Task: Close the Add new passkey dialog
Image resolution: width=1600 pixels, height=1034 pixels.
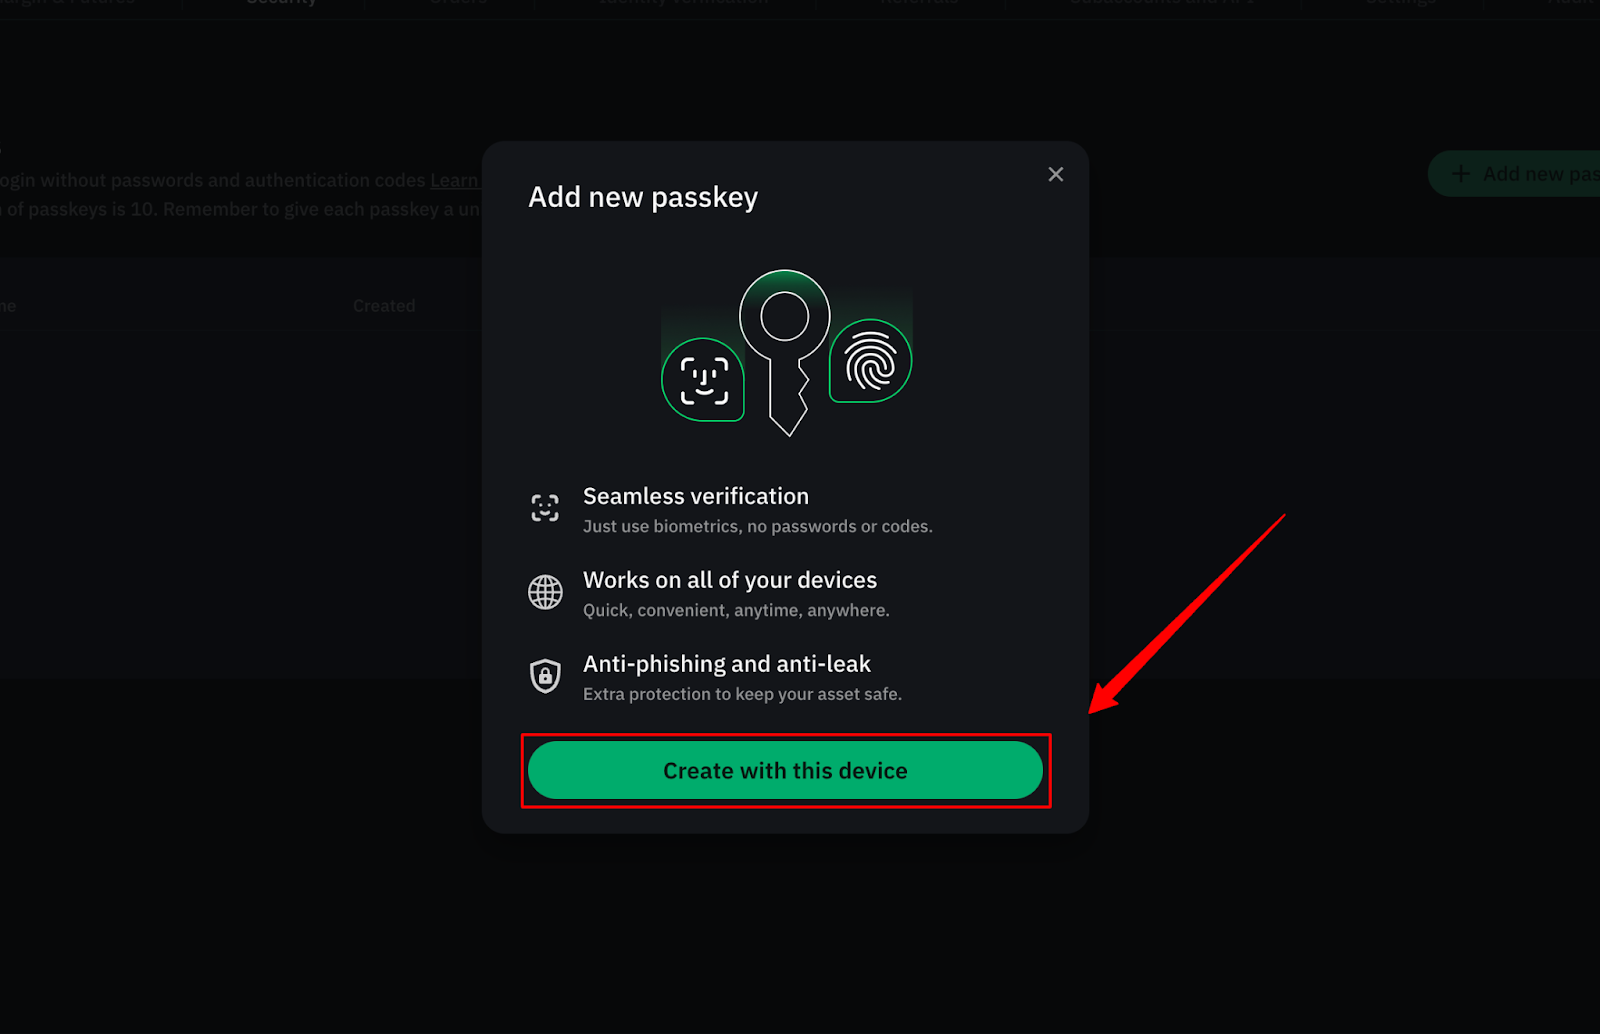Action: tap(1055, 174)
